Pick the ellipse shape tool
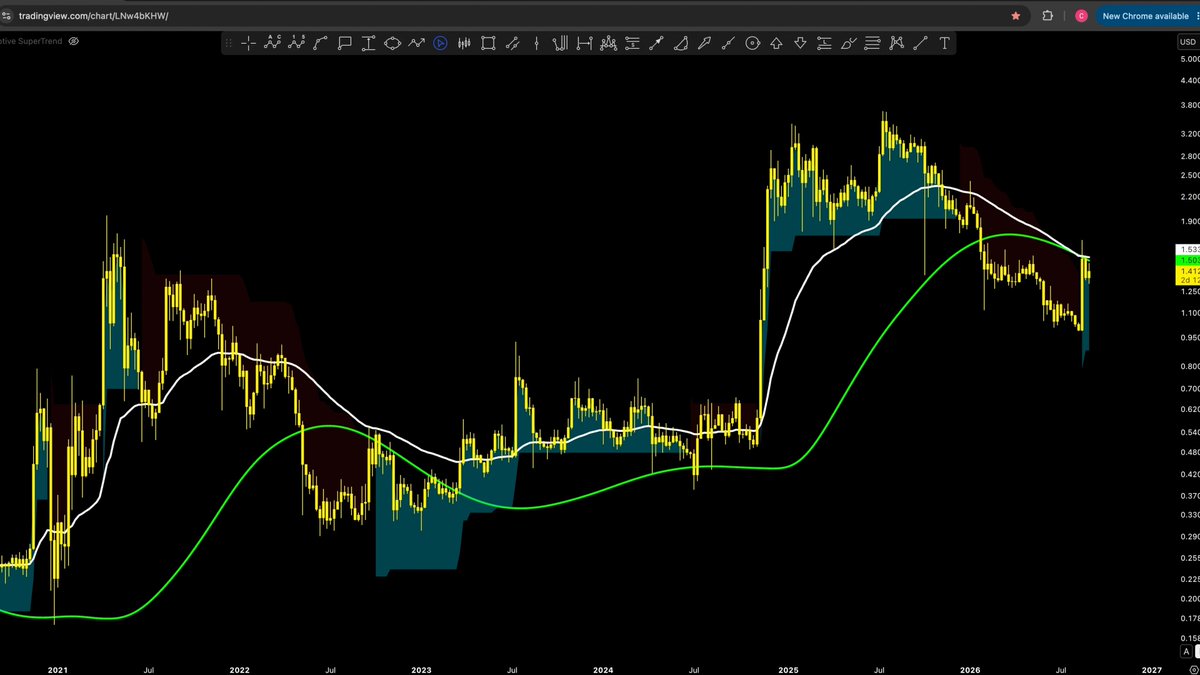The width and height of the screenshot is (1200, 675). point(392,43)
